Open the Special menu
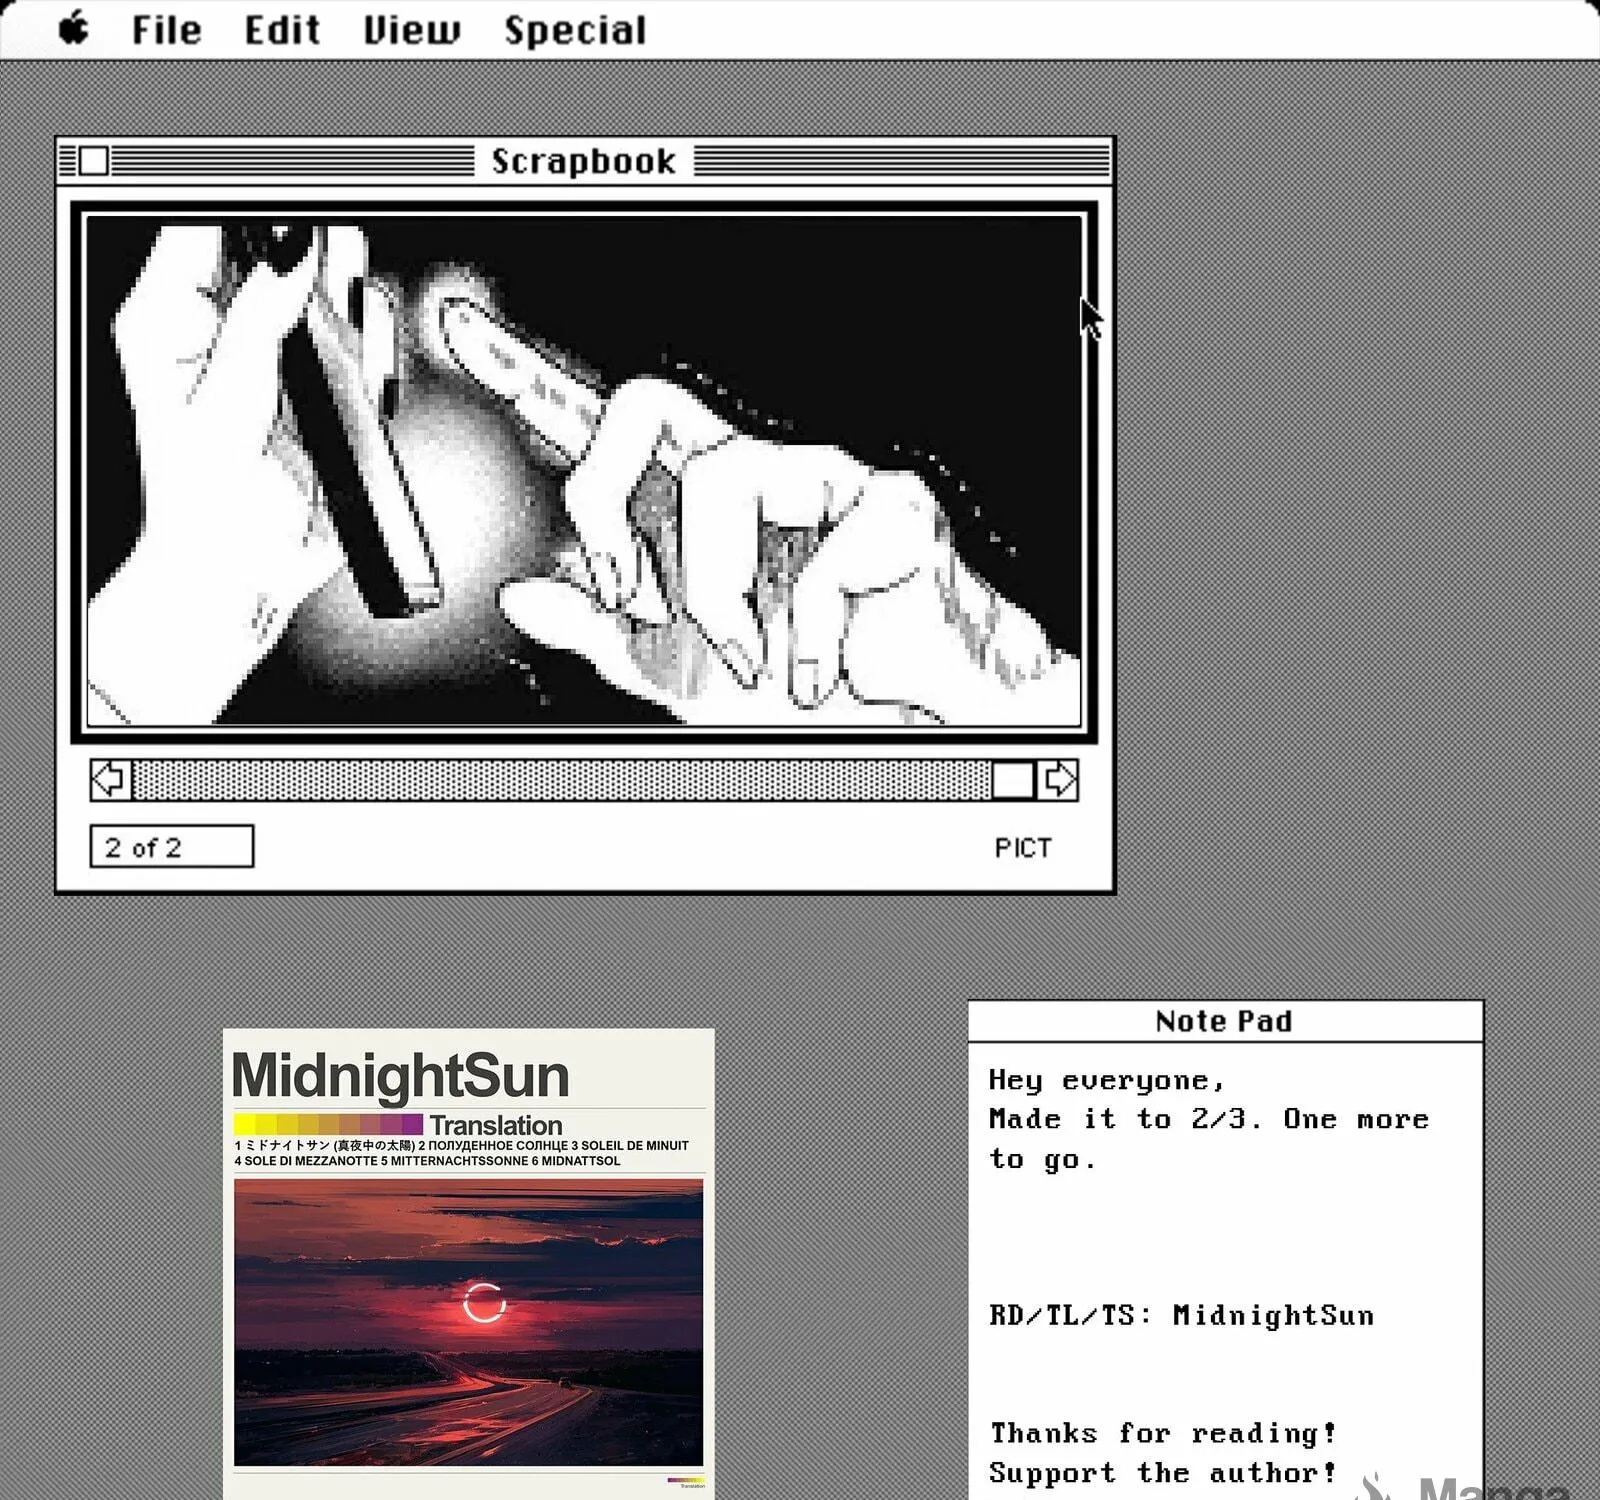 click(575, 31)
